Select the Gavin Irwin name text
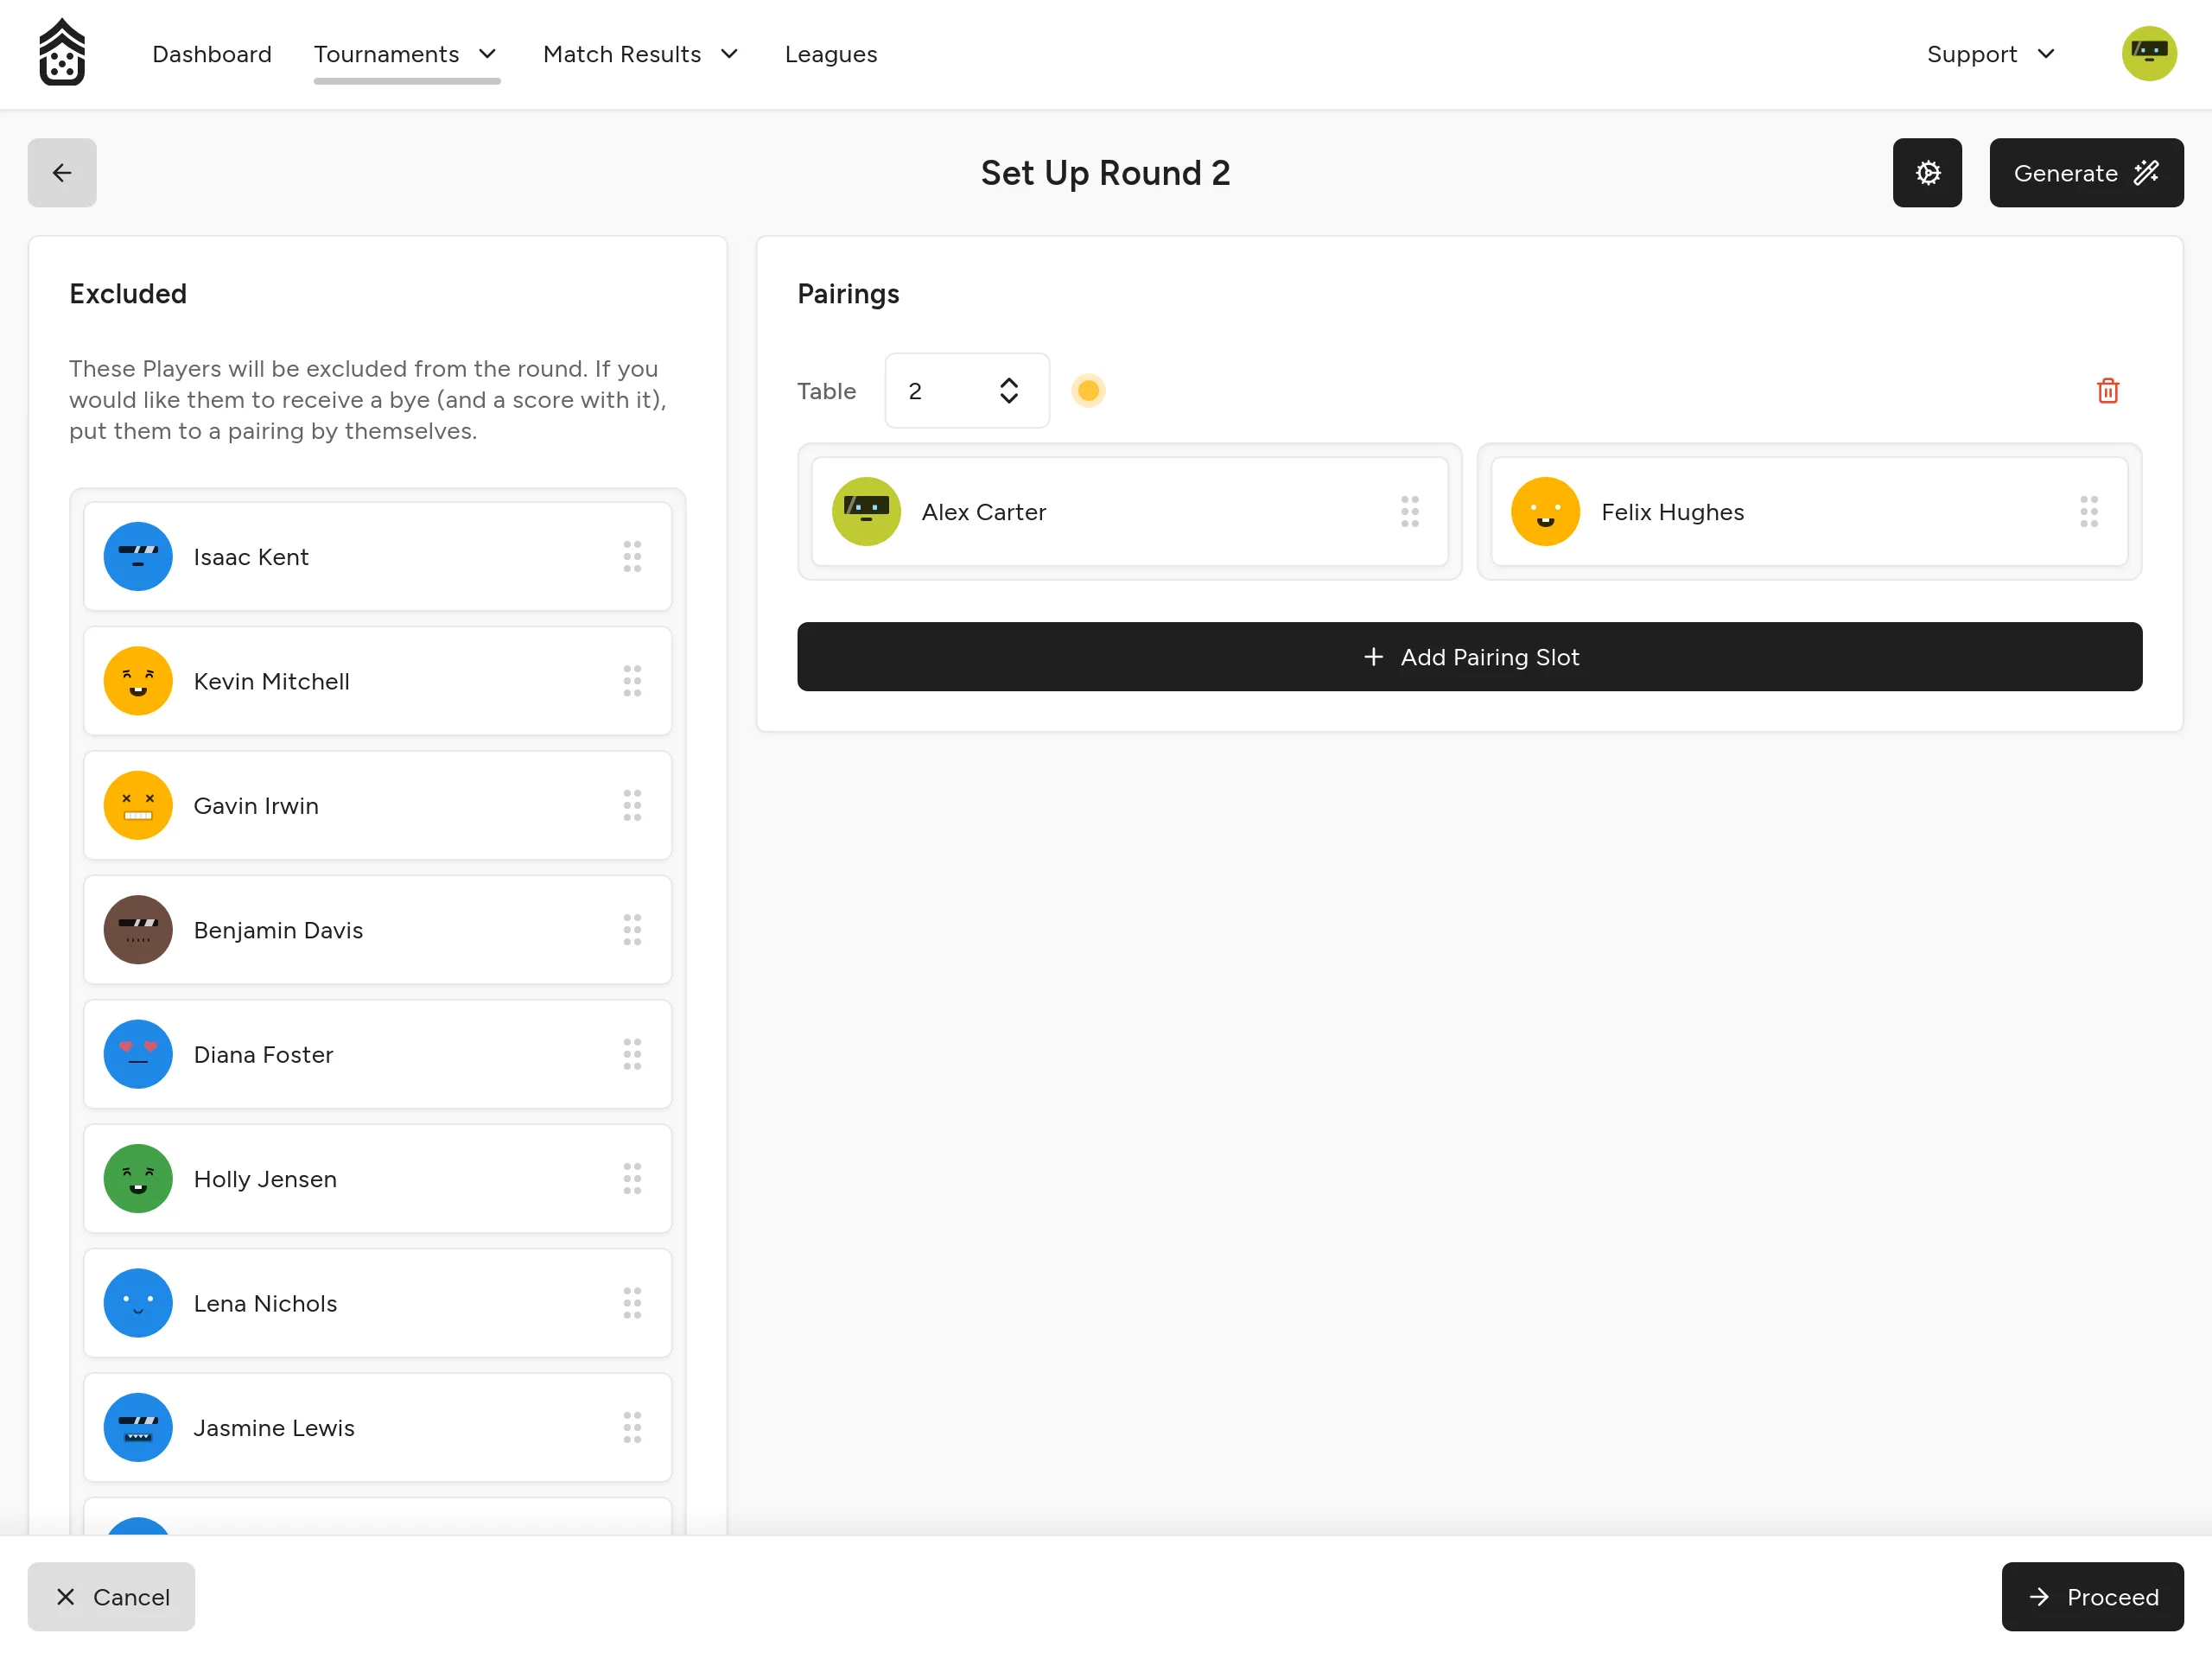Screen dimensions: 2212x1659 pyautogui.click(x=256, y=806)
